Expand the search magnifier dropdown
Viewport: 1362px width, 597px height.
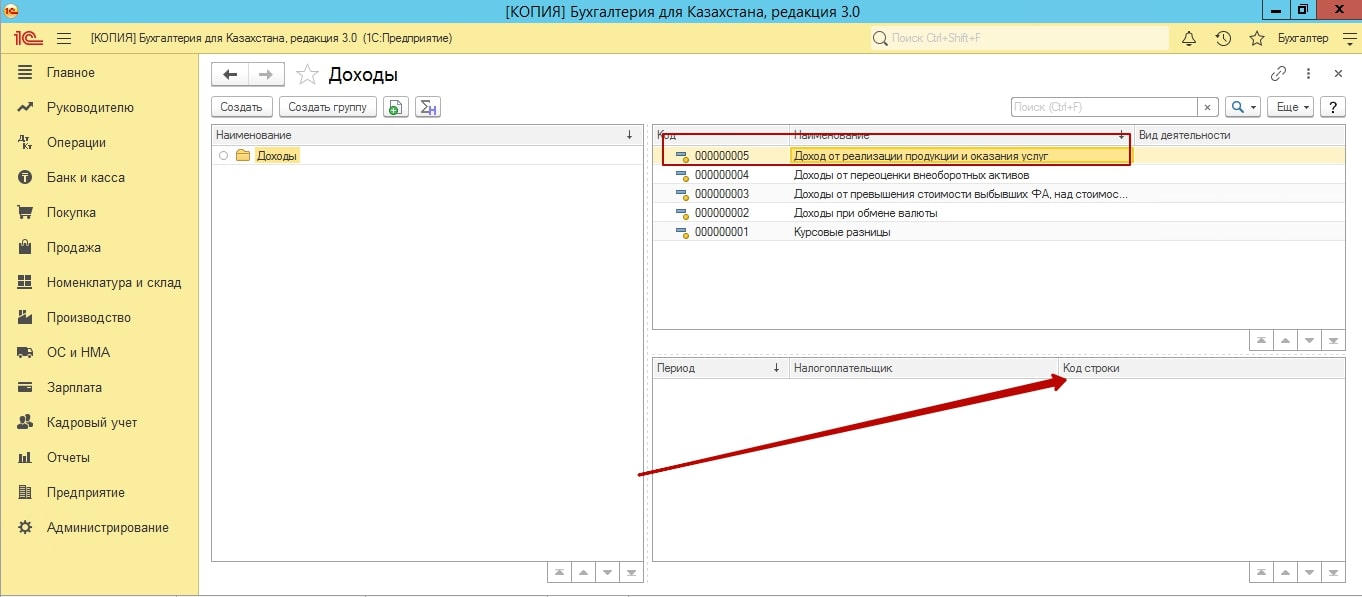coord(1243,107)
